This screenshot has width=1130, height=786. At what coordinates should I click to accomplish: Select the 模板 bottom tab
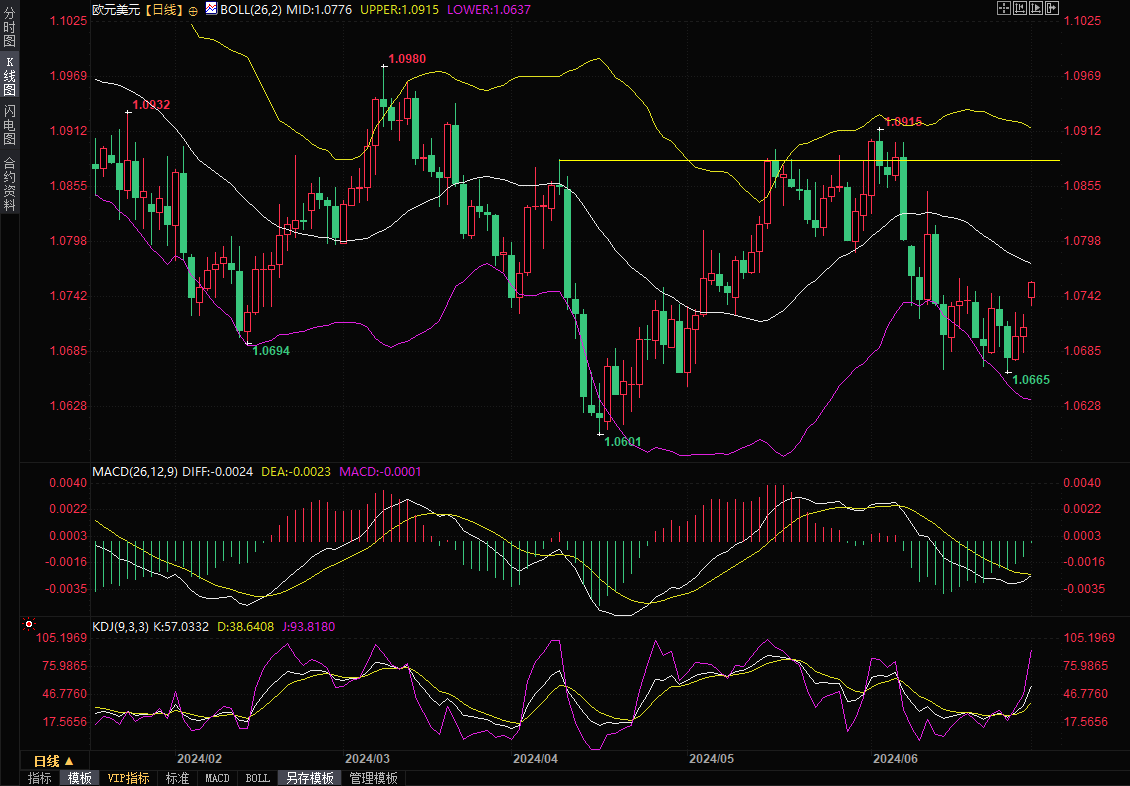click(79, 778)
